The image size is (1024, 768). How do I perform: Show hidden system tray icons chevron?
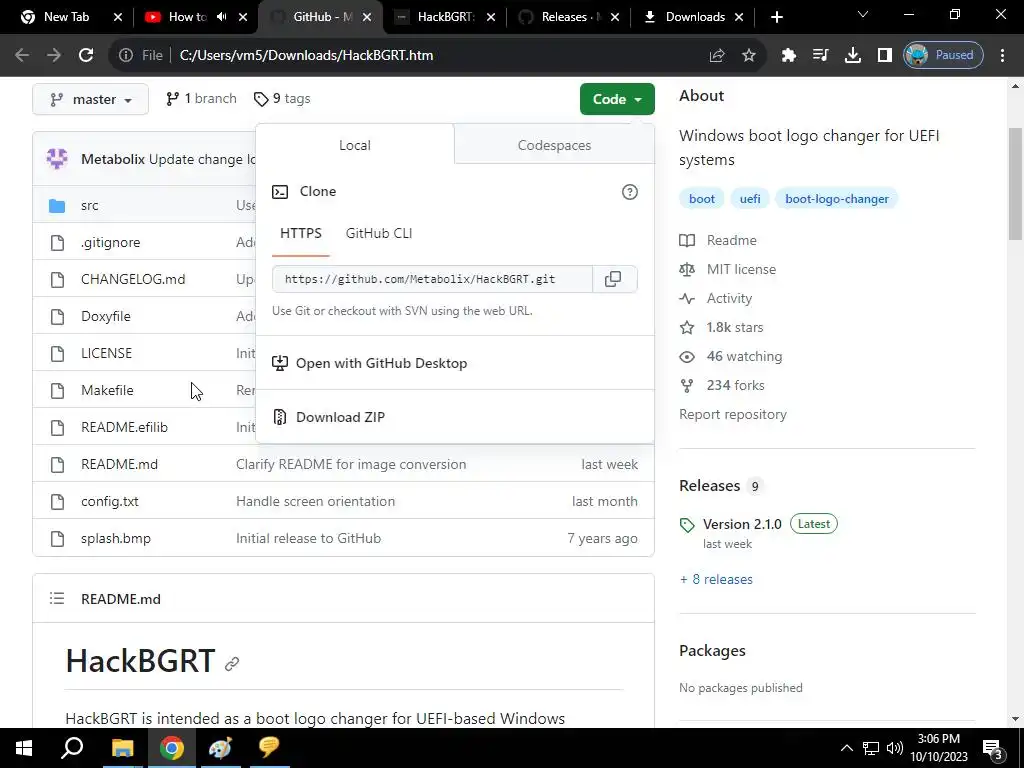[x=846, y=748]
